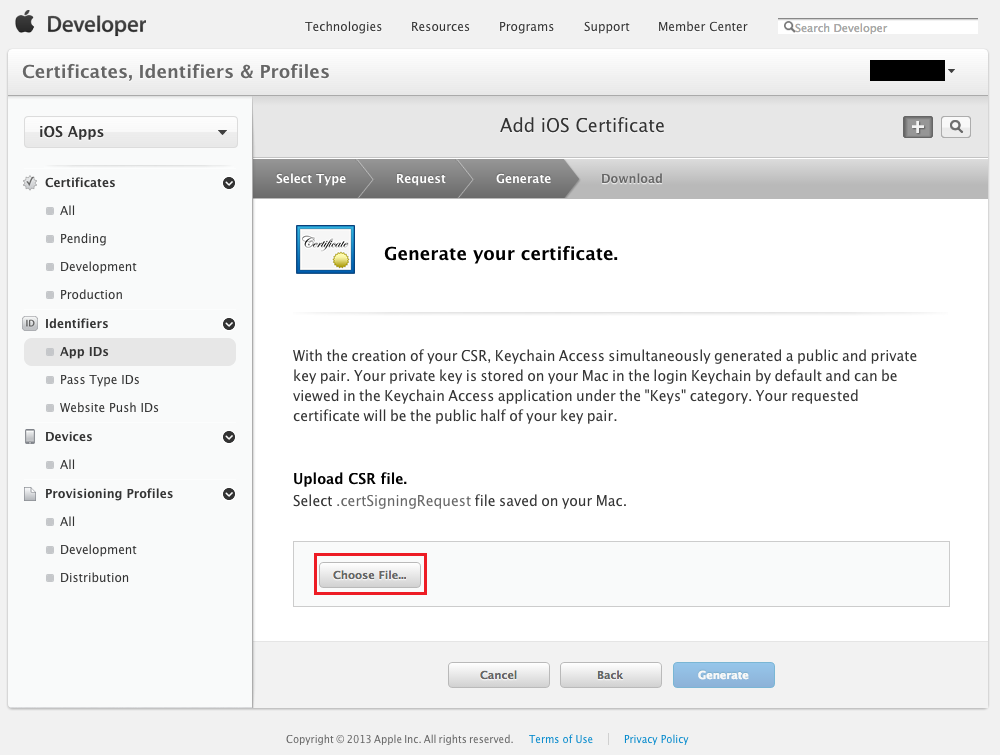Open the account dropdown arrow
This screenshot has width=1000, height=755.
pos(952,71)
